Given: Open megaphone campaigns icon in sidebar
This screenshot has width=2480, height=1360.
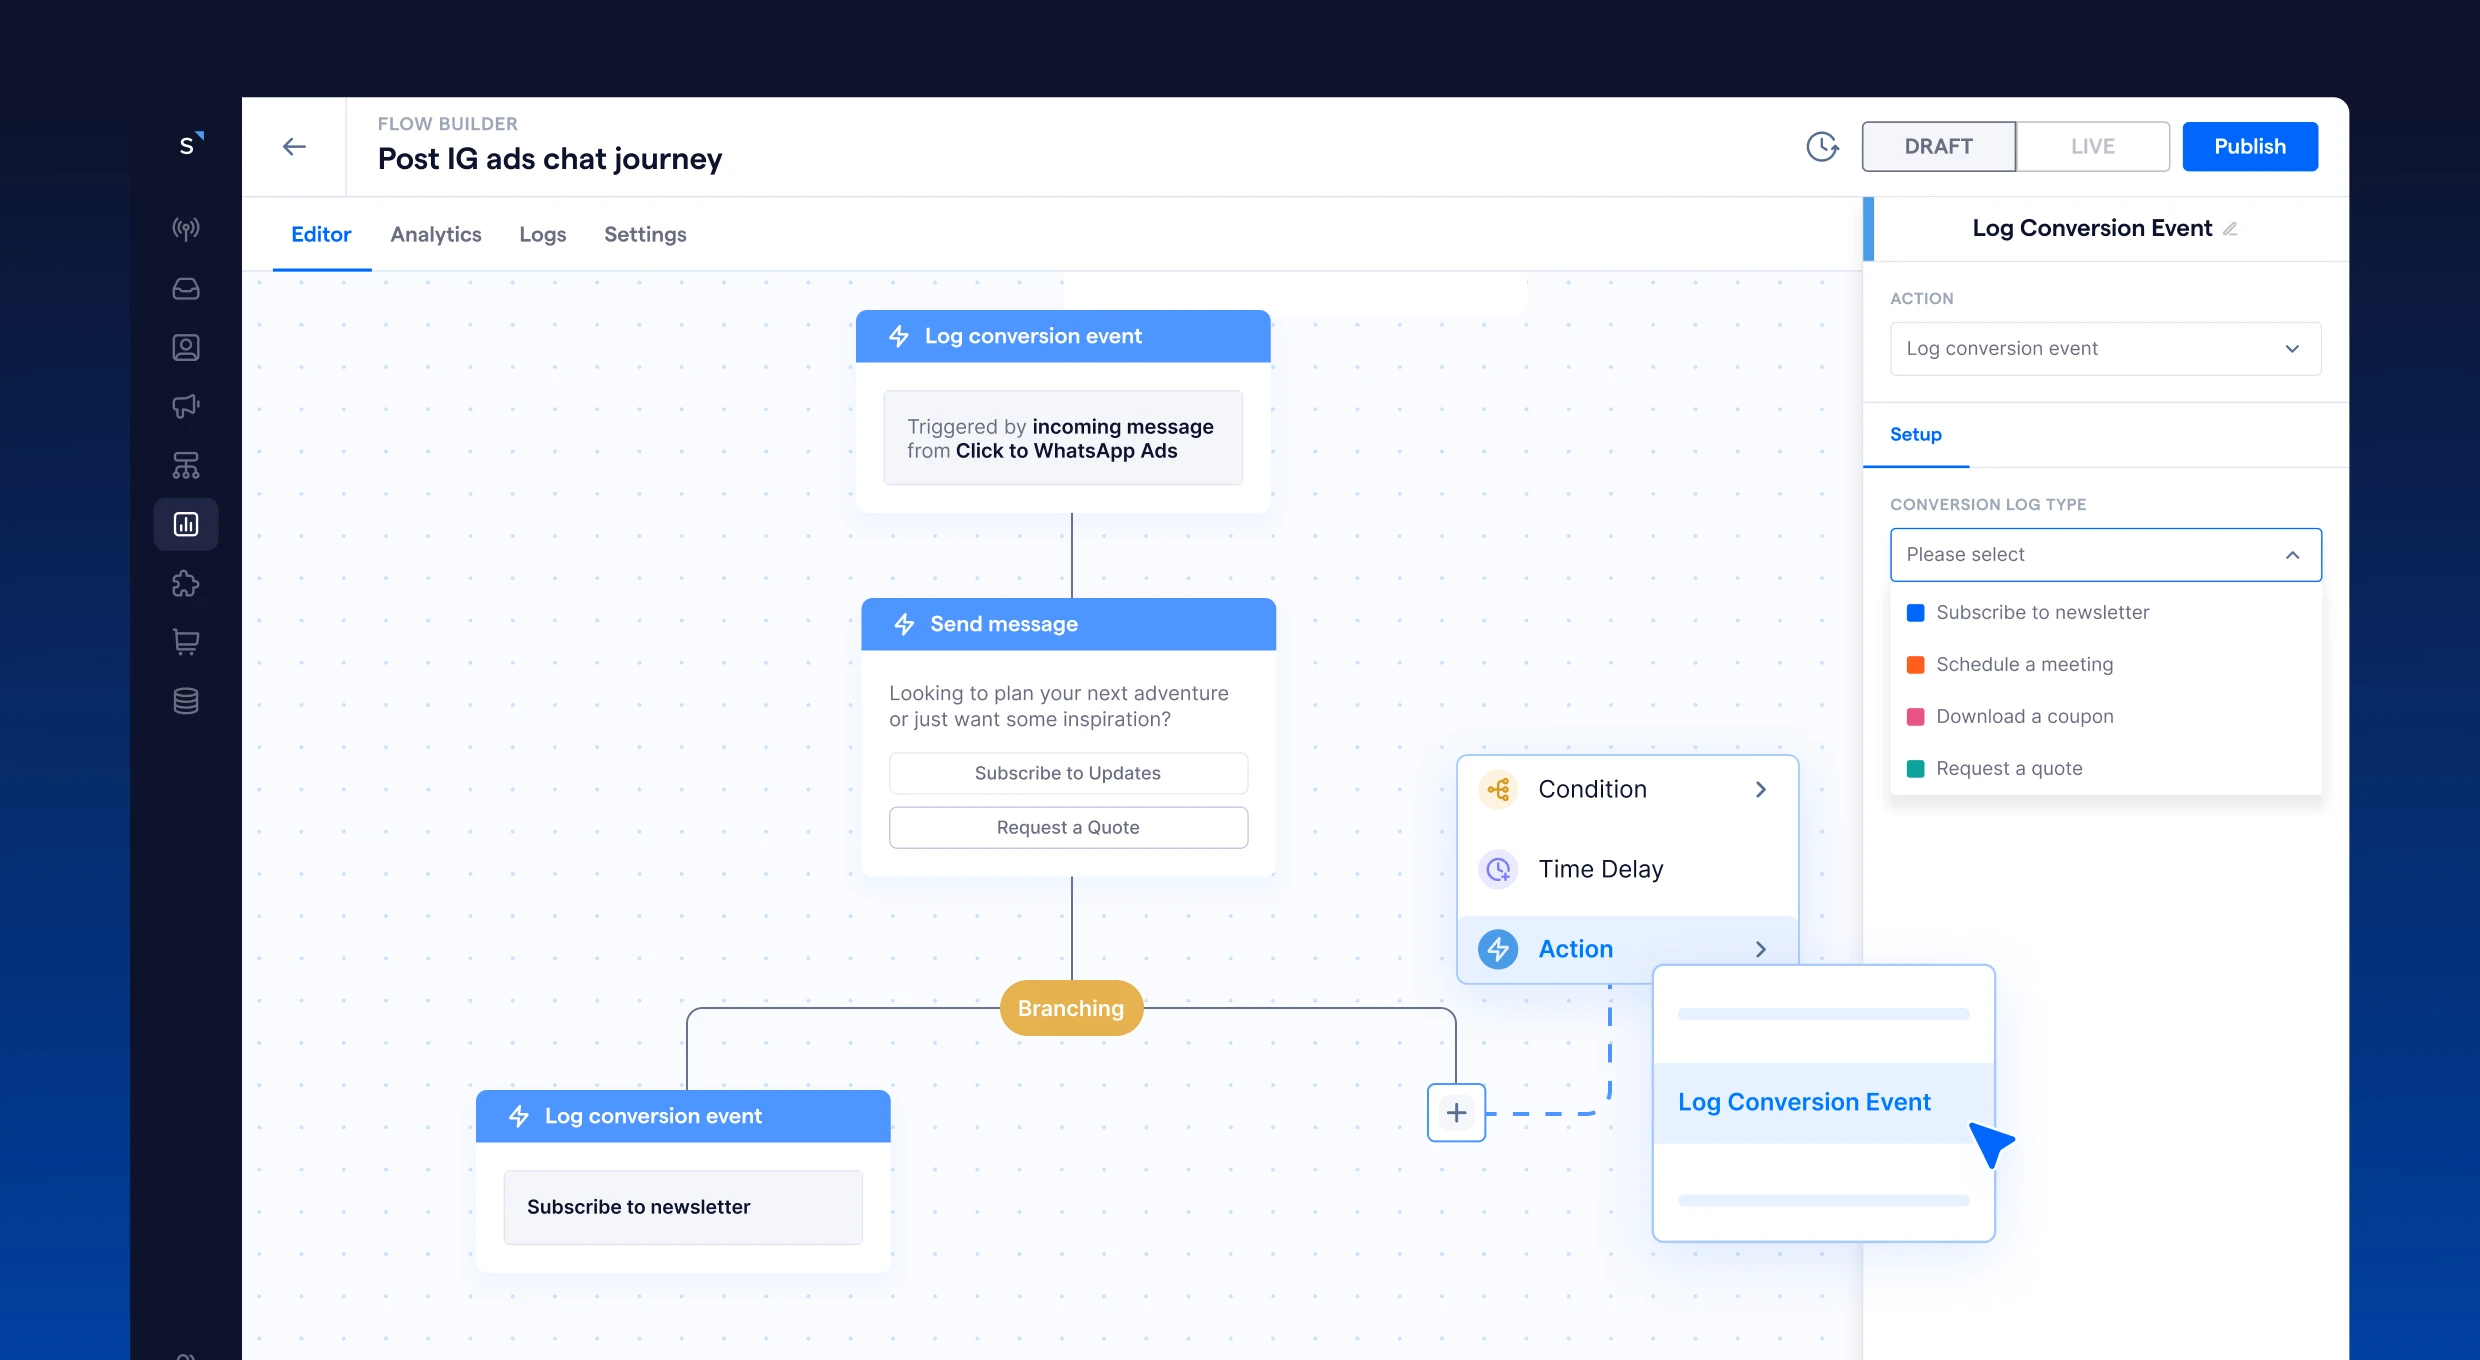Looking at the screenshot, I should tap(186, 406).
